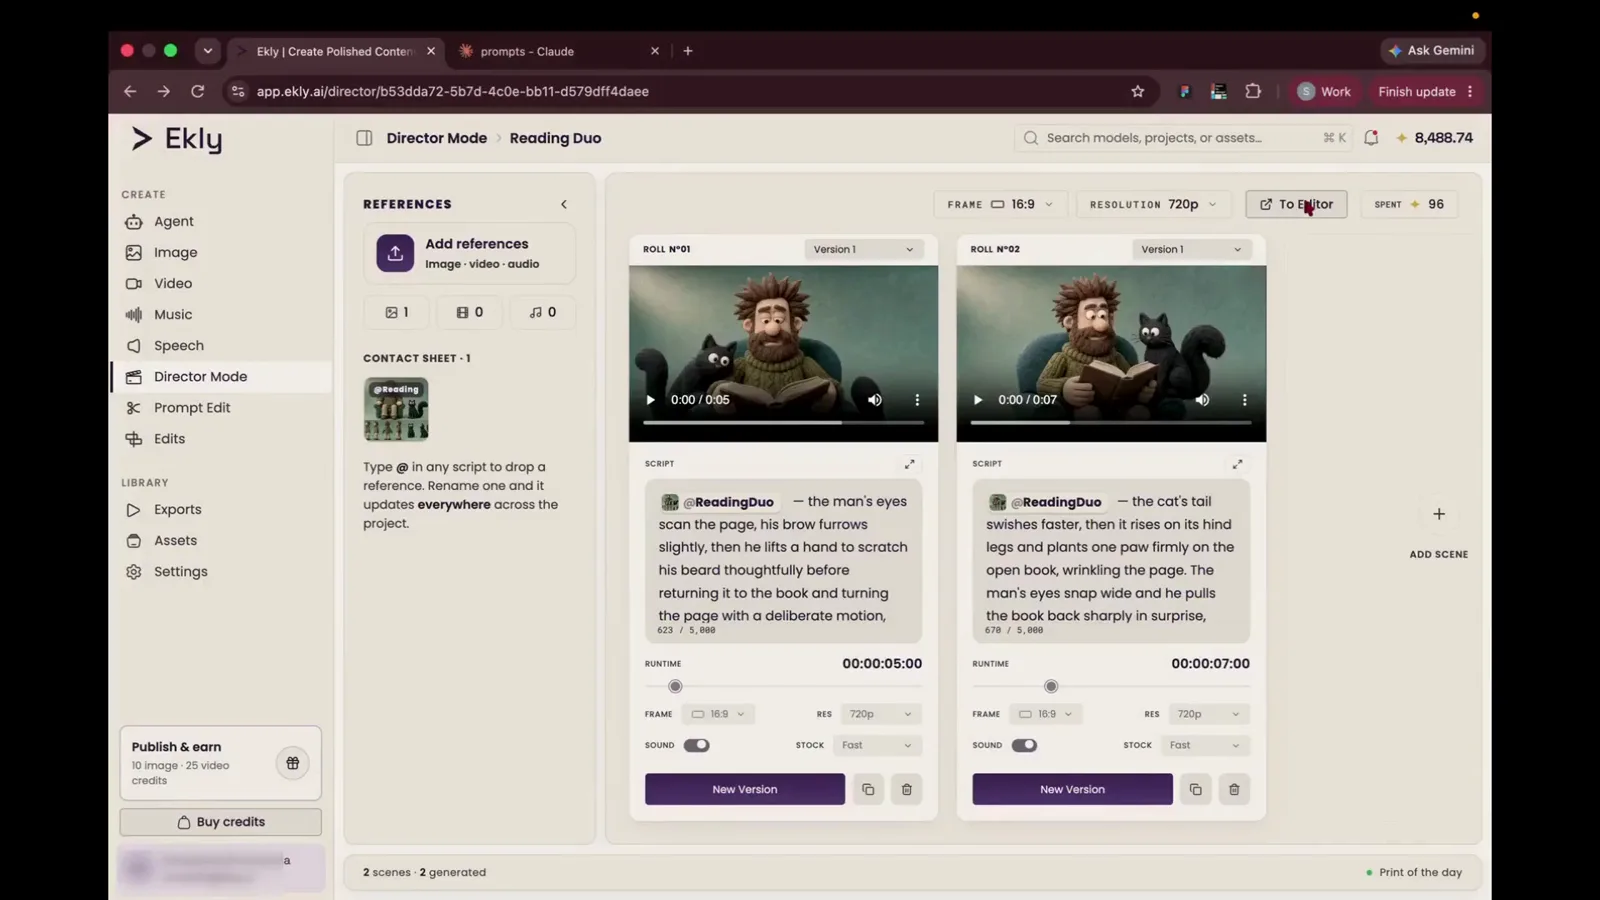Duplicate the Roll N°01 scene

(x=868, y=789)
